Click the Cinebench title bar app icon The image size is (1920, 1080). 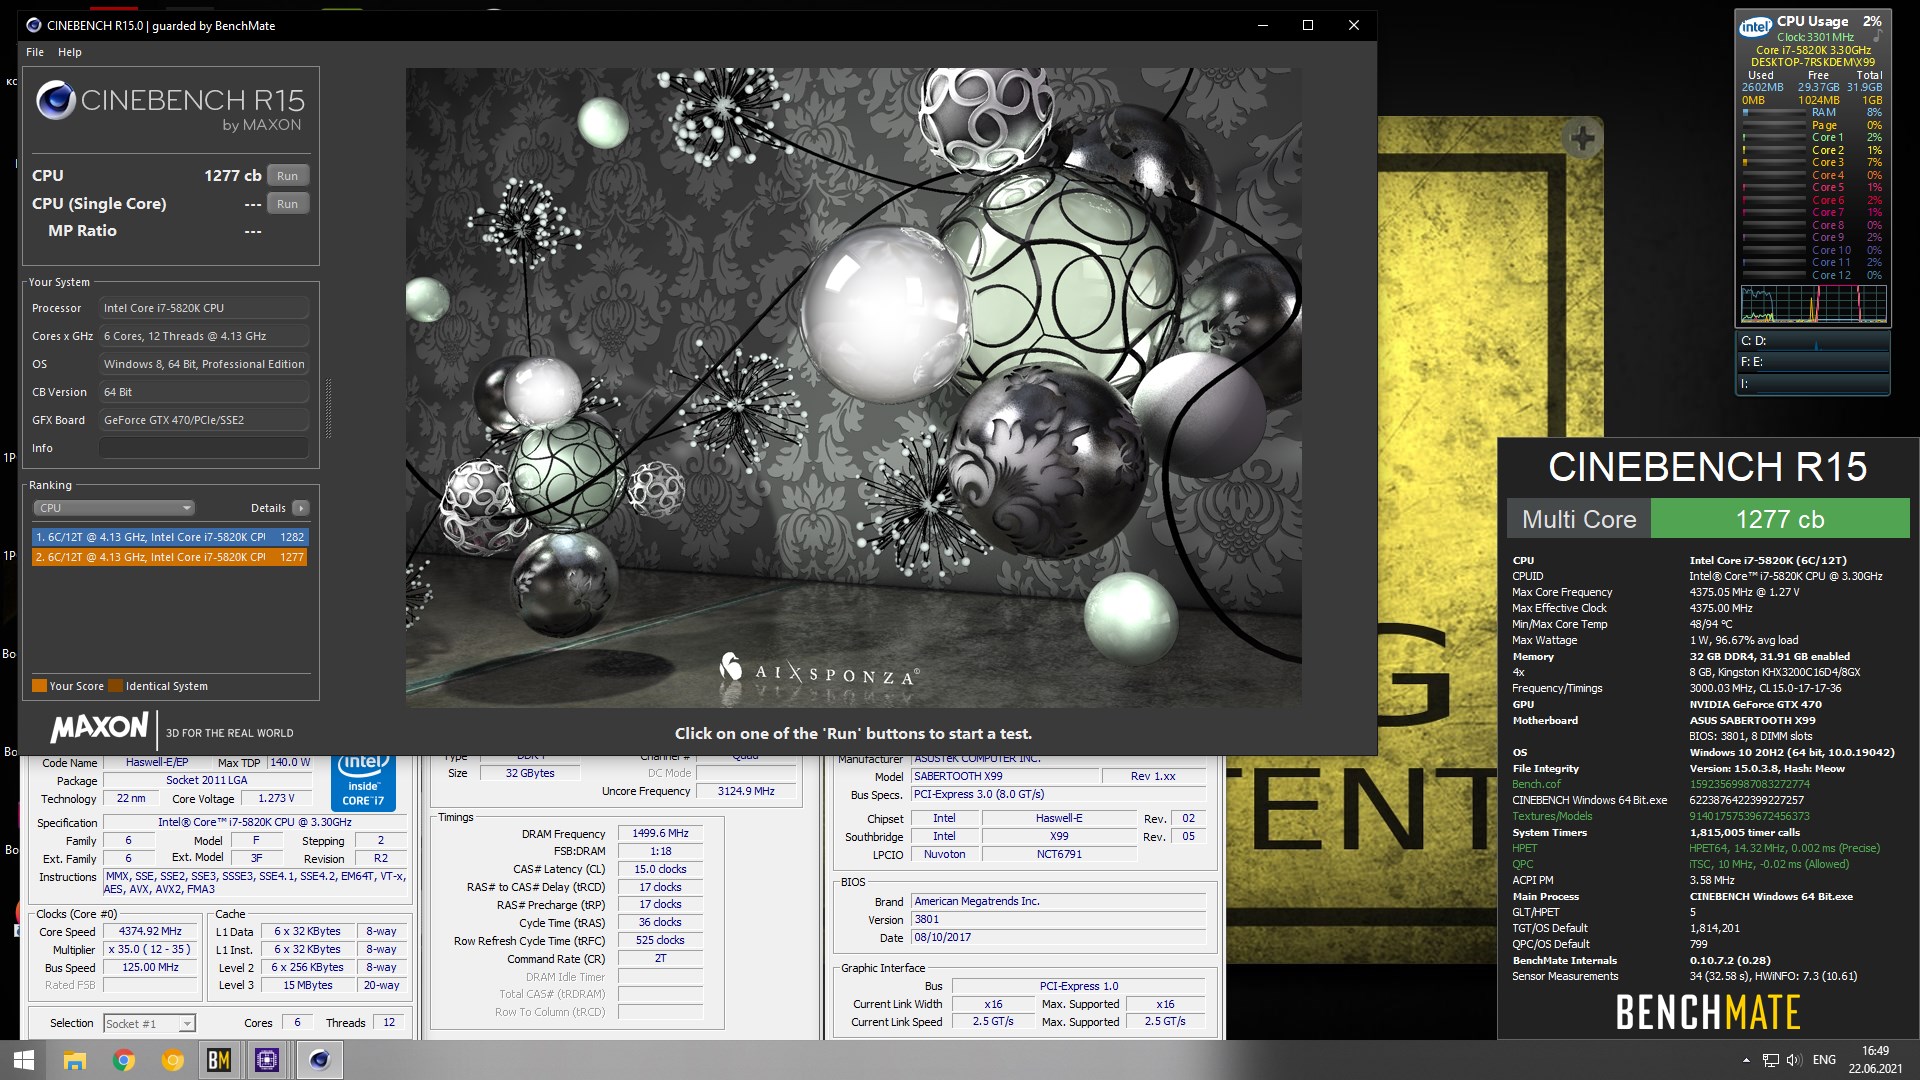[x=33, y=26]
